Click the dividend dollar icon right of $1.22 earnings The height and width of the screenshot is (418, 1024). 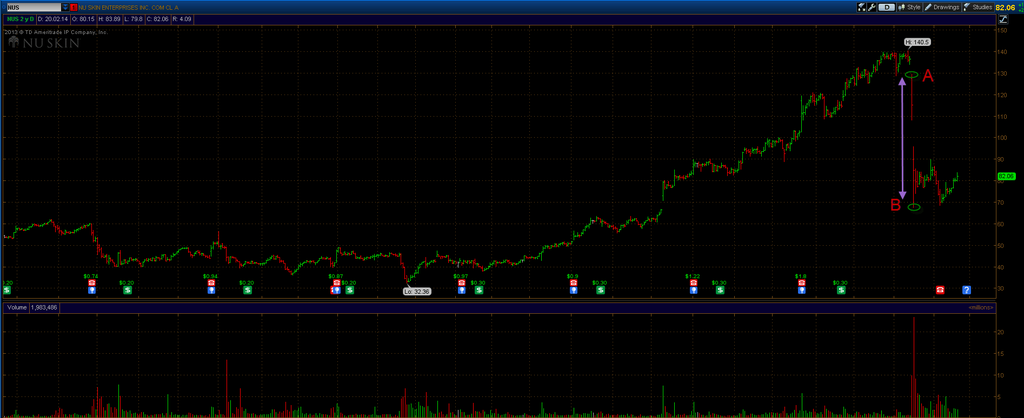[x=720, y=290]
